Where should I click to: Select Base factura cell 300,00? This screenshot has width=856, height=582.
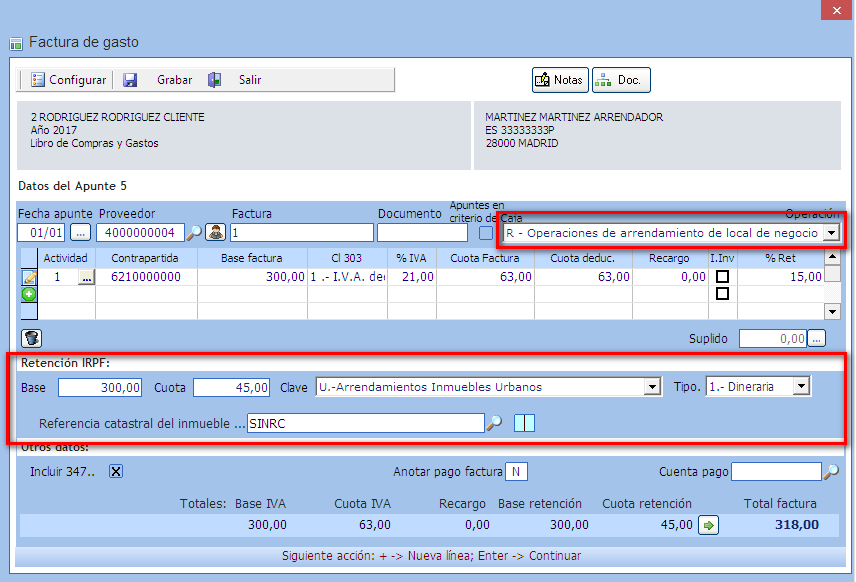253,277
